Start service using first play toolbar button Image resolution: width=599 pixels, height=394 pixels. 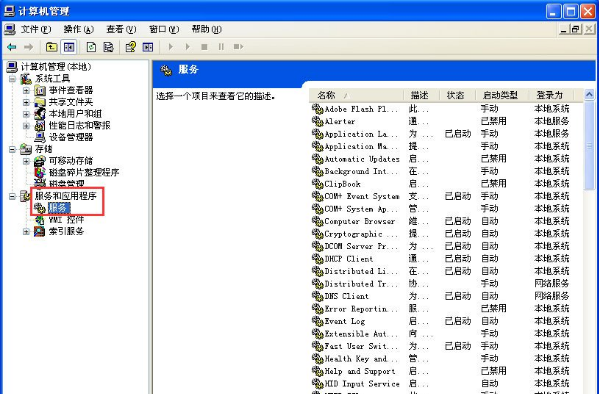(x=170, y=47)
